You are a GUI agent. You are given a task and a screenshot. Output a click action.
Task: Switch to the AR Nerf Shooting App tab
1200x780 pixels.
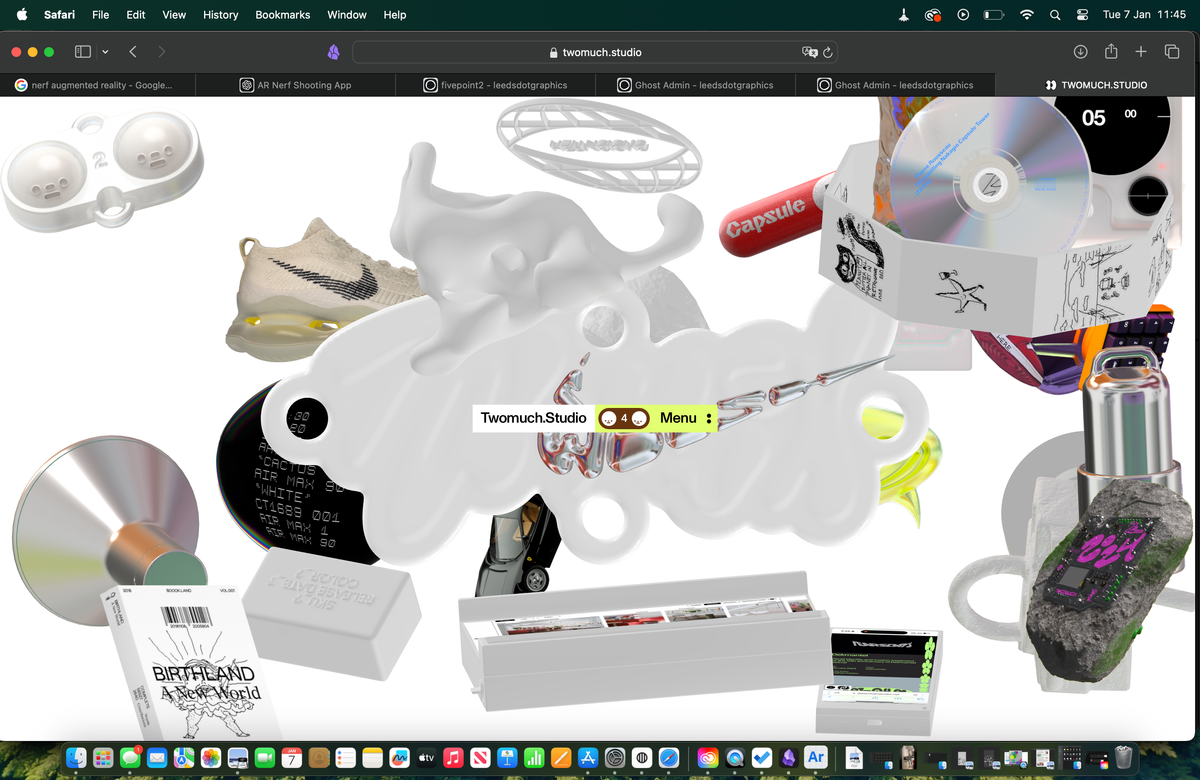click(296, 85)
